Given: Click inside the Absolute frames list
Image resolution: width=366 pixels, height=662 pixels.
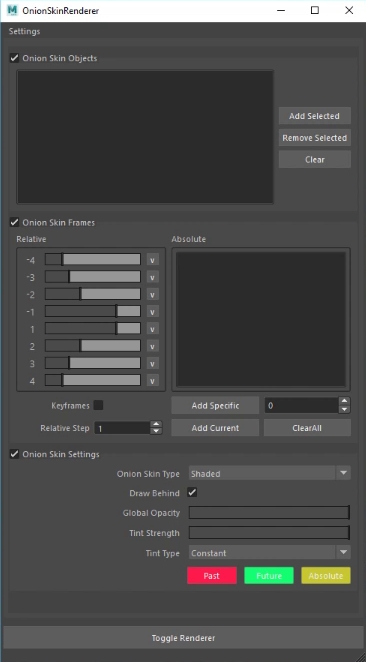Looking at the screenshot, I should pos(261,319).
